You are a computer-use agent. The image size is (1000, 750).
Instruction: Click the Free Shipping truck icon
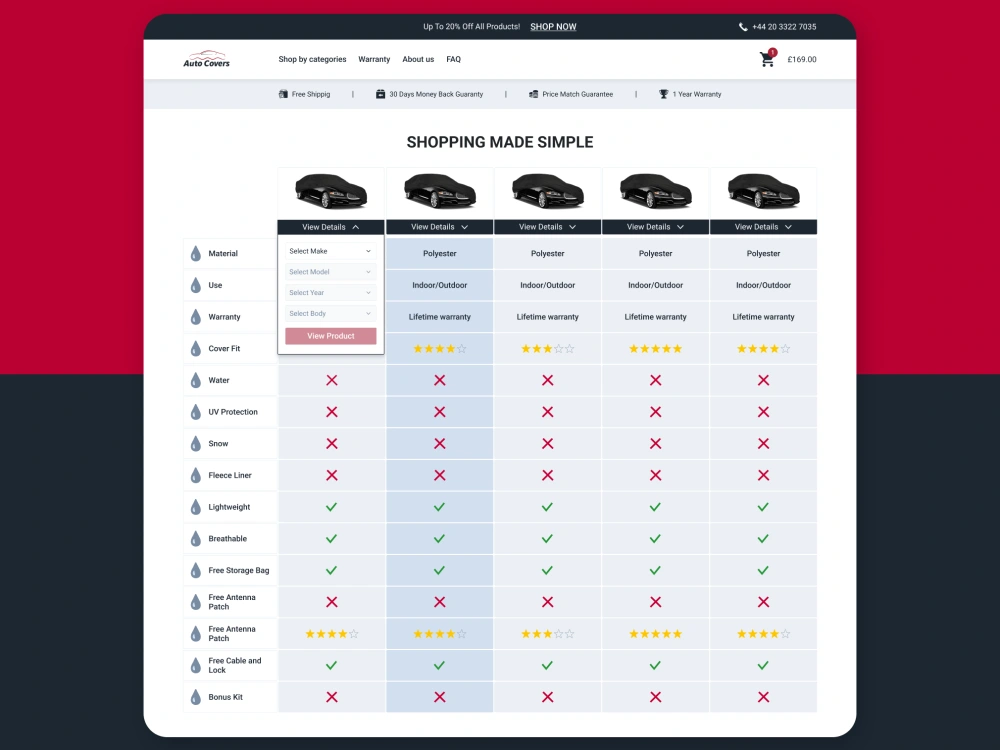[x=283, y=93]
